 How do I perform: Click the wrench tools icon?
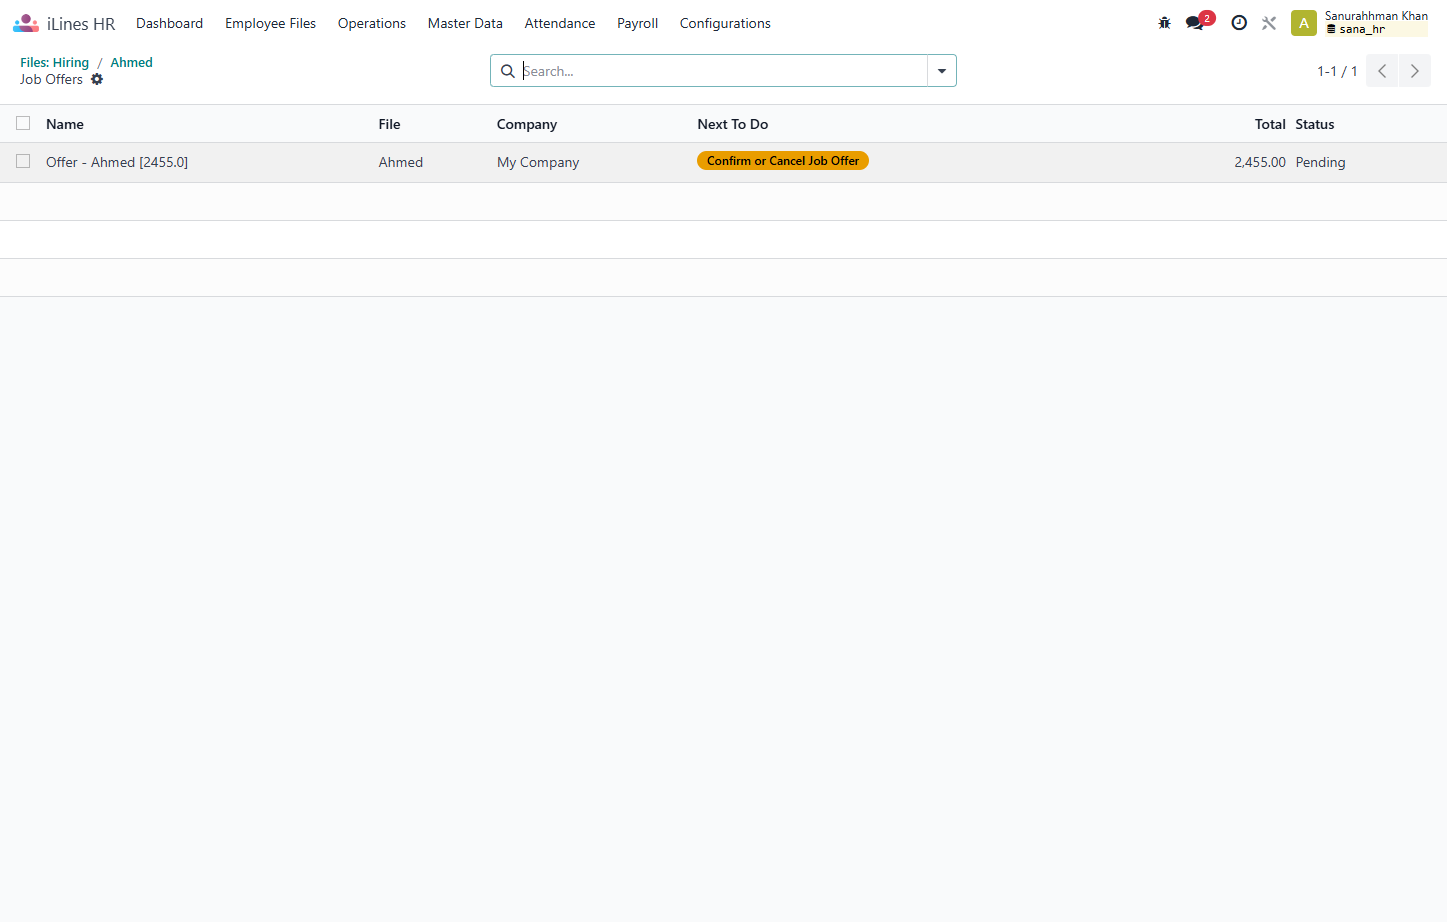(x=1269, y=23)
